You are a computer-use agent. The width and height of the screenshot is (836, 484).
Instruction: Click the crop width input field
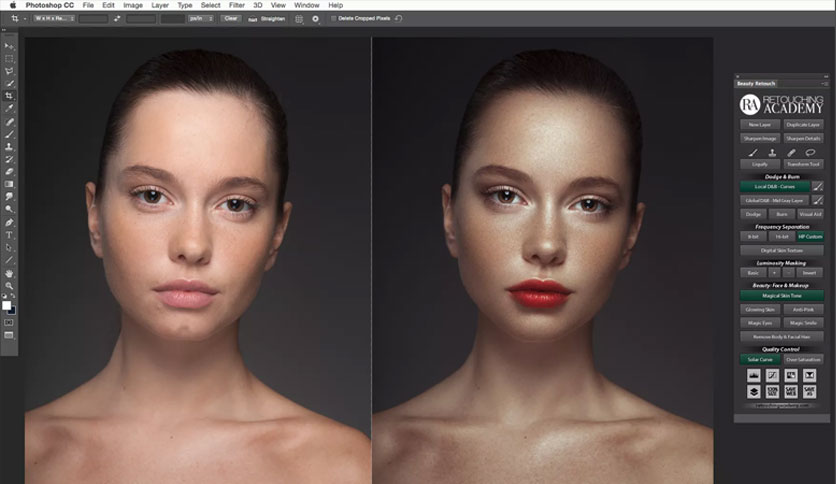click(93, 19)
